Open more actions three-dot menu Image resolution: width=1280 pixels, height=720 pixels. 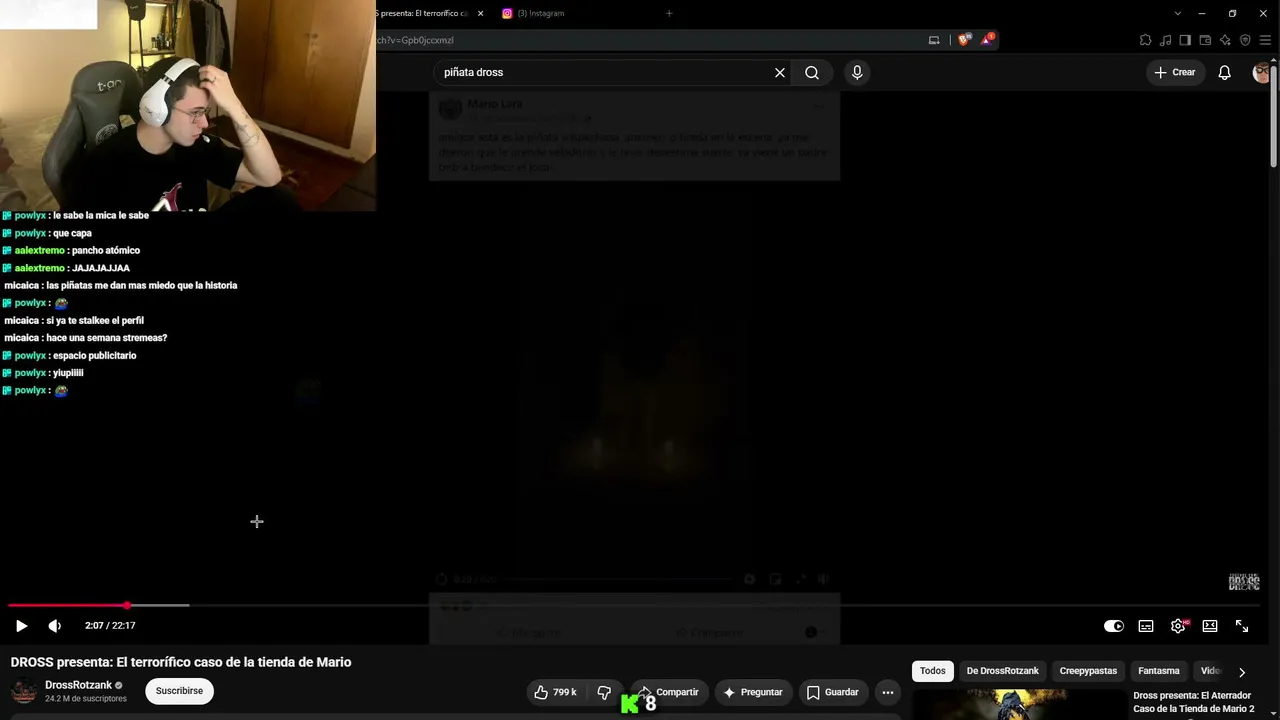coord(887,692)
